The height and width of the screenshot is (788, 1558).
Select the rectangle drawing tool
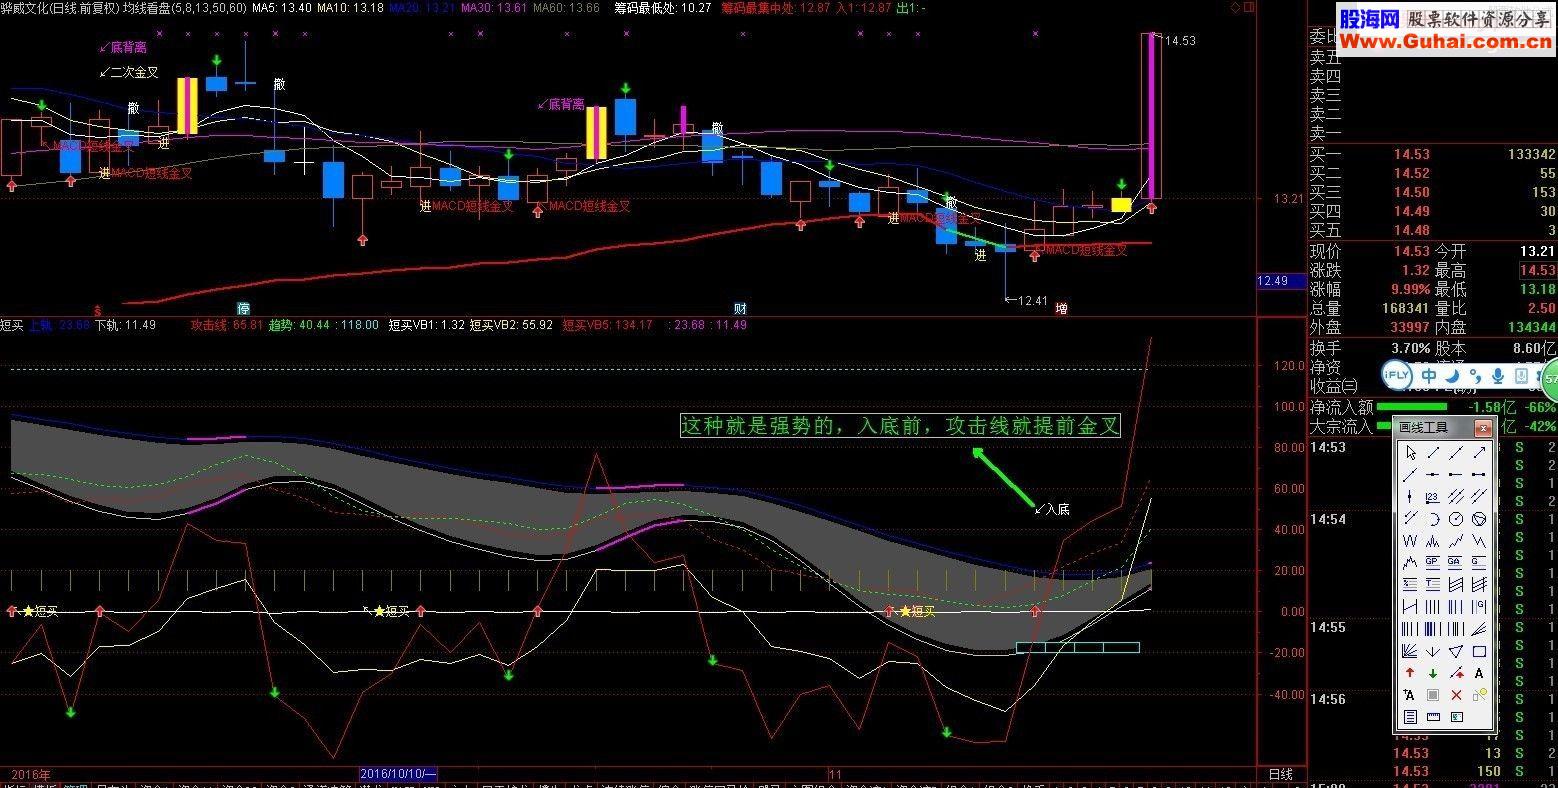[1478, 650]
